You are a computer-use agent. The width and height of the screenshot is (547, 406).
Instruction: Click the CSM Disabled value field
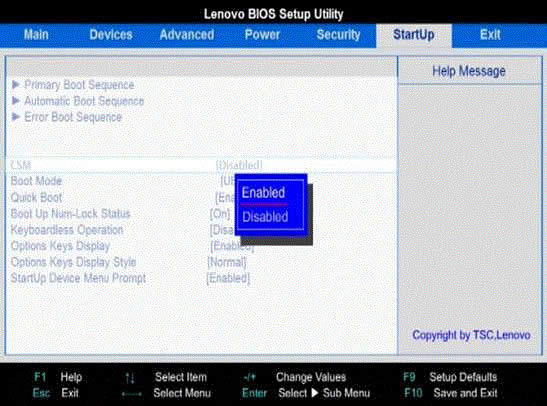(239, 165)
